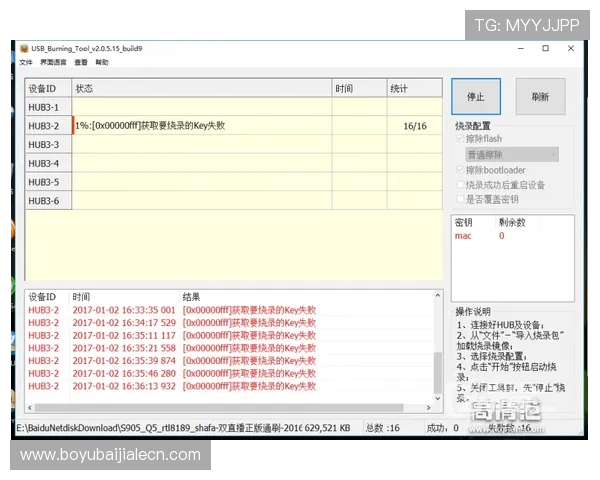Click the log horizontal scroll left arrow
This screenshot has height=480, width=600.
click(x=30, y=408)
